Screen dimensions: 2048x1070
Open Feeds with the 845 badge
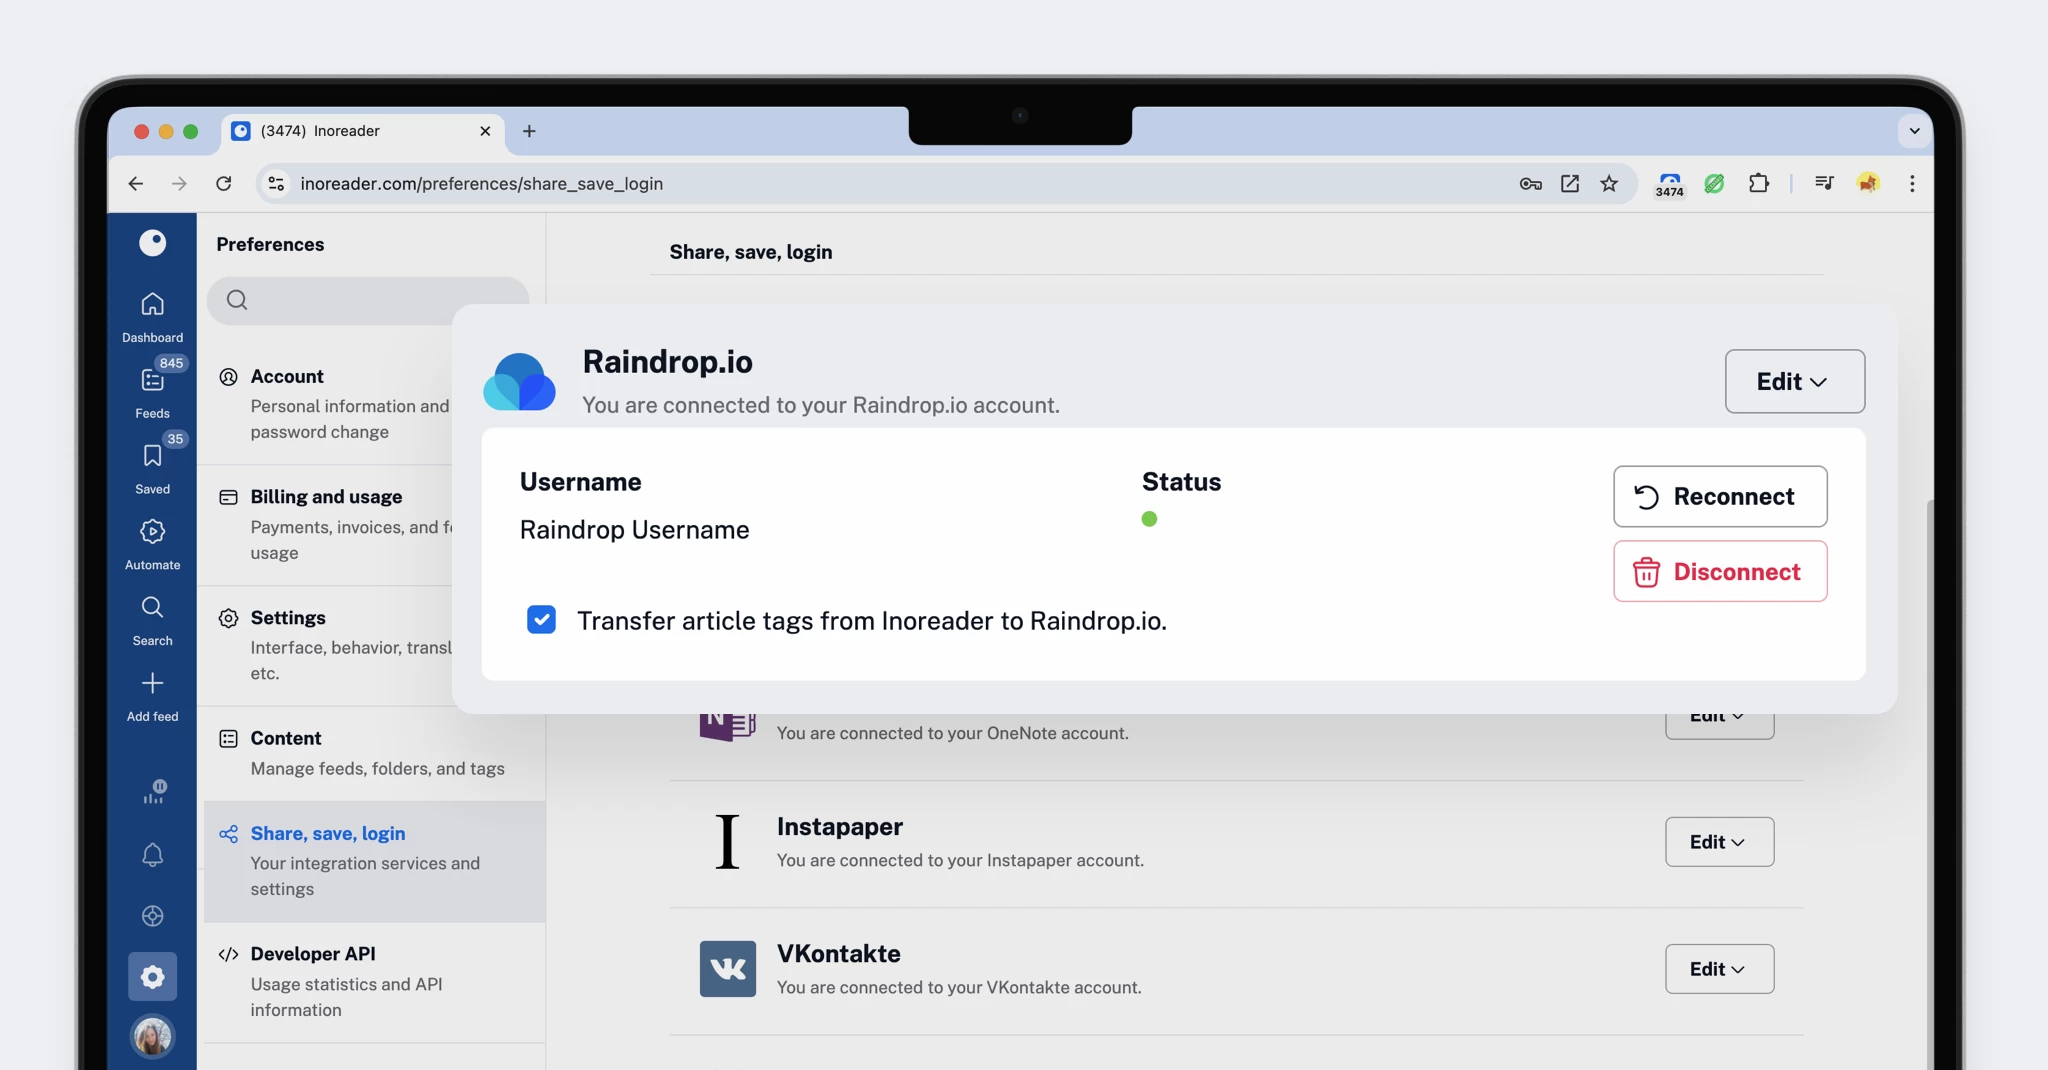coord(152,392)
